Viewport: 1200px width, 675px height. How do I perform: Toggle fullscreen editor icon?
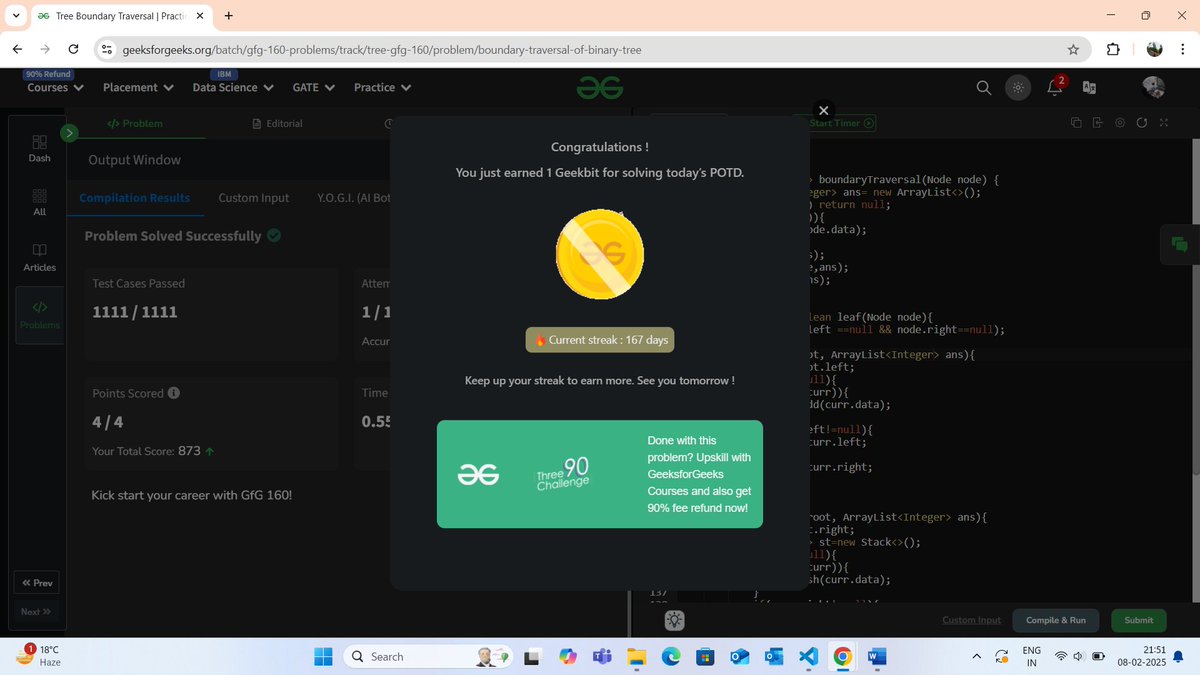(1163, 123)
